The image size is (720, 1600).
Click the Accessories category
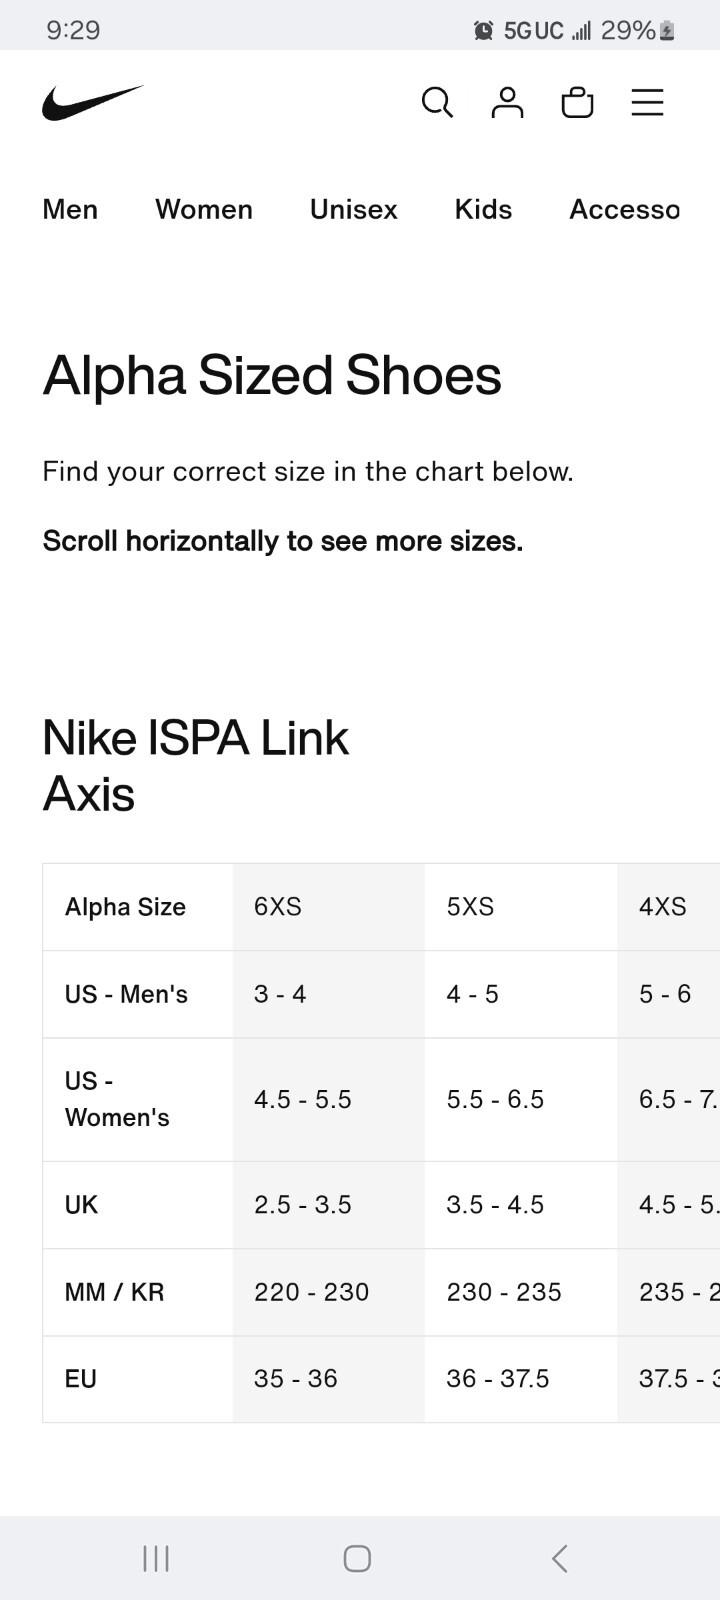(x=624, y=210)
